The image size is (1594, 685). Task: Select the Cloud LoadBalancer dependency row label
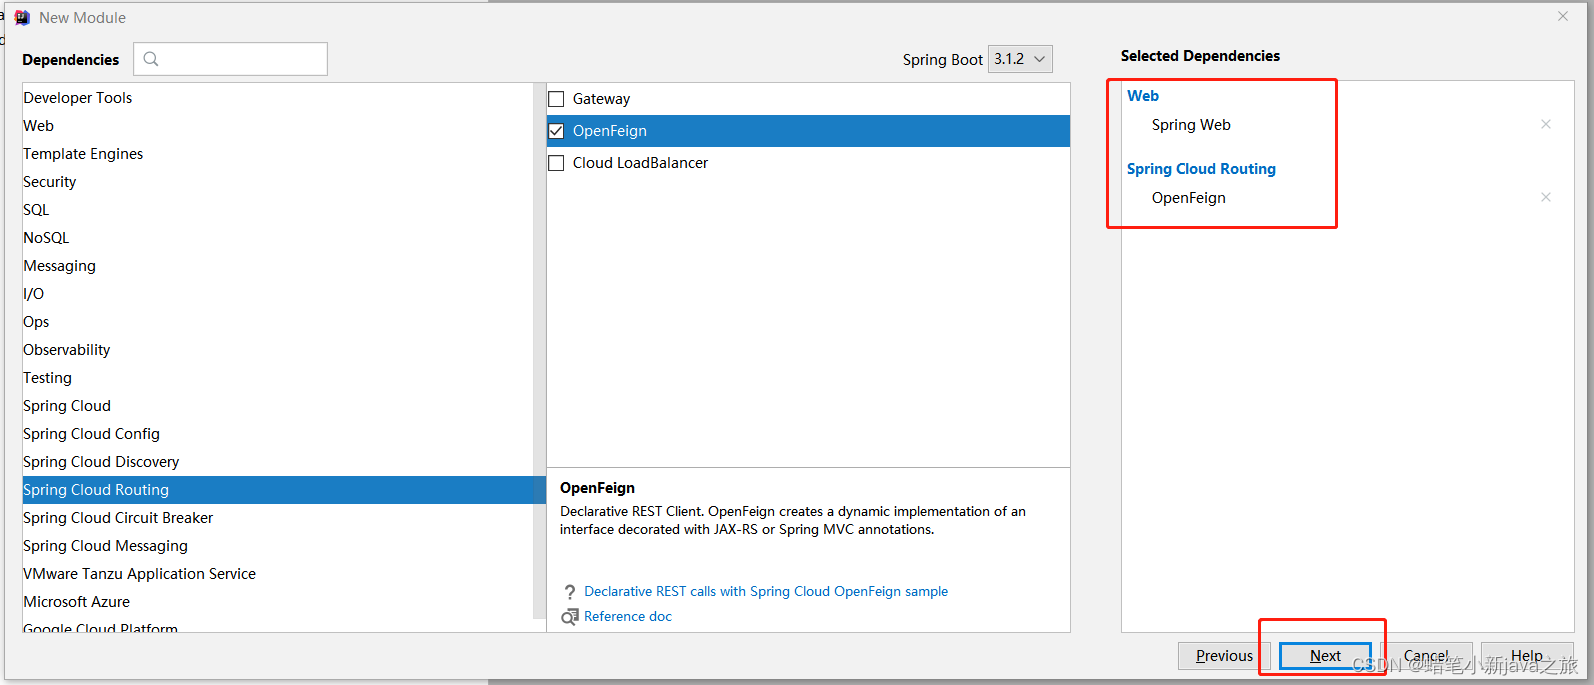[x=640, y=163]
